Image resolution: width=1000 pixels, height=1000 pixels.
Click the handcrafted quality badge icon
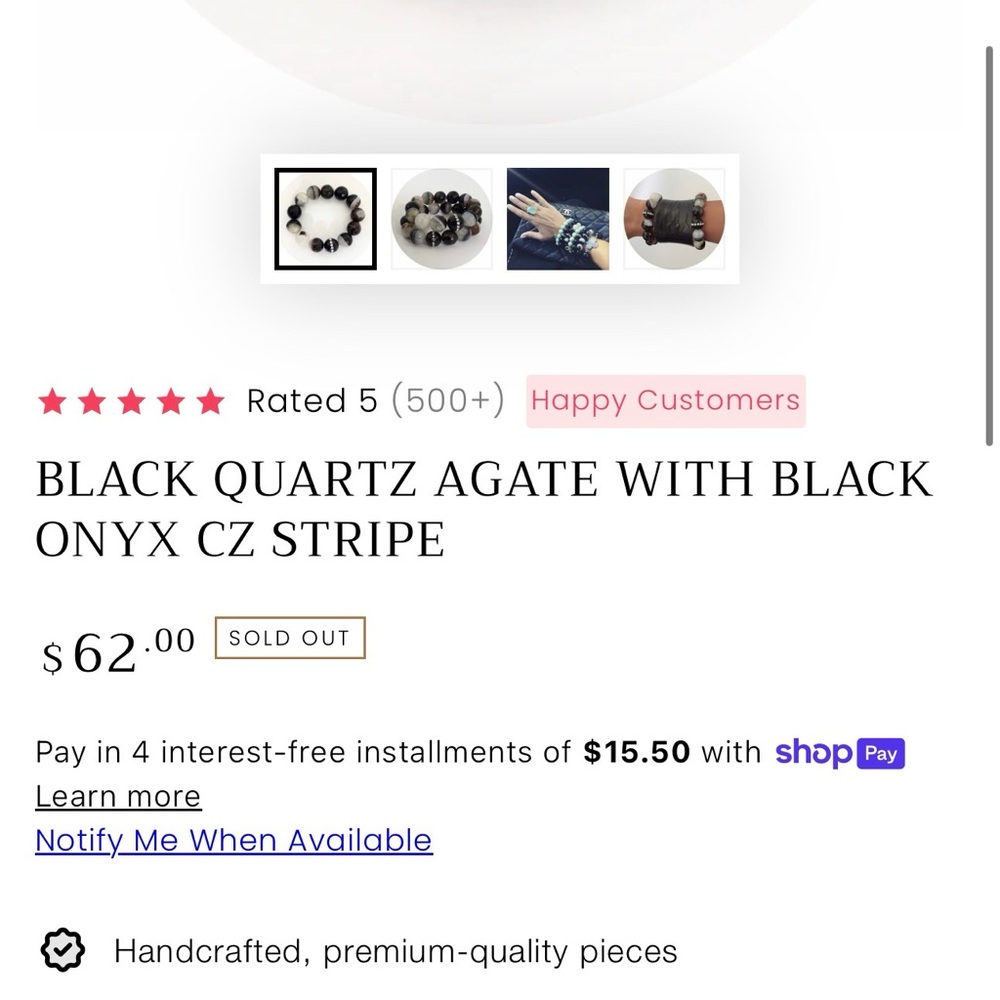click(x=62, y=949)
